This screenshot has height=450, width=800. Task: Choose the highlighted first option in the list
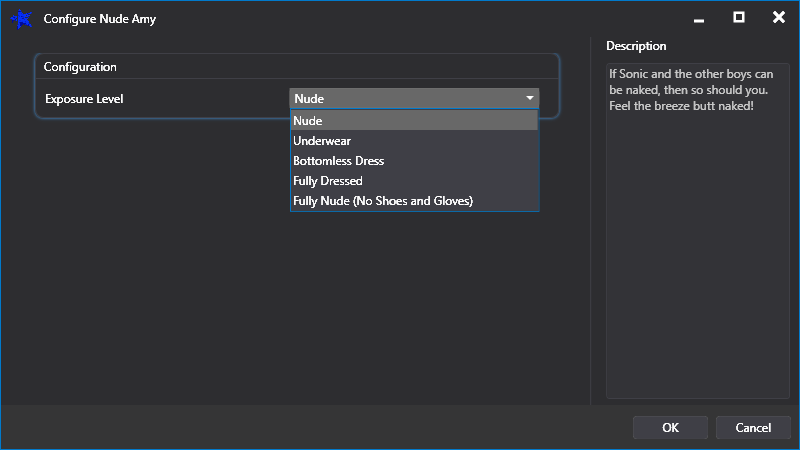pos(414,121)
